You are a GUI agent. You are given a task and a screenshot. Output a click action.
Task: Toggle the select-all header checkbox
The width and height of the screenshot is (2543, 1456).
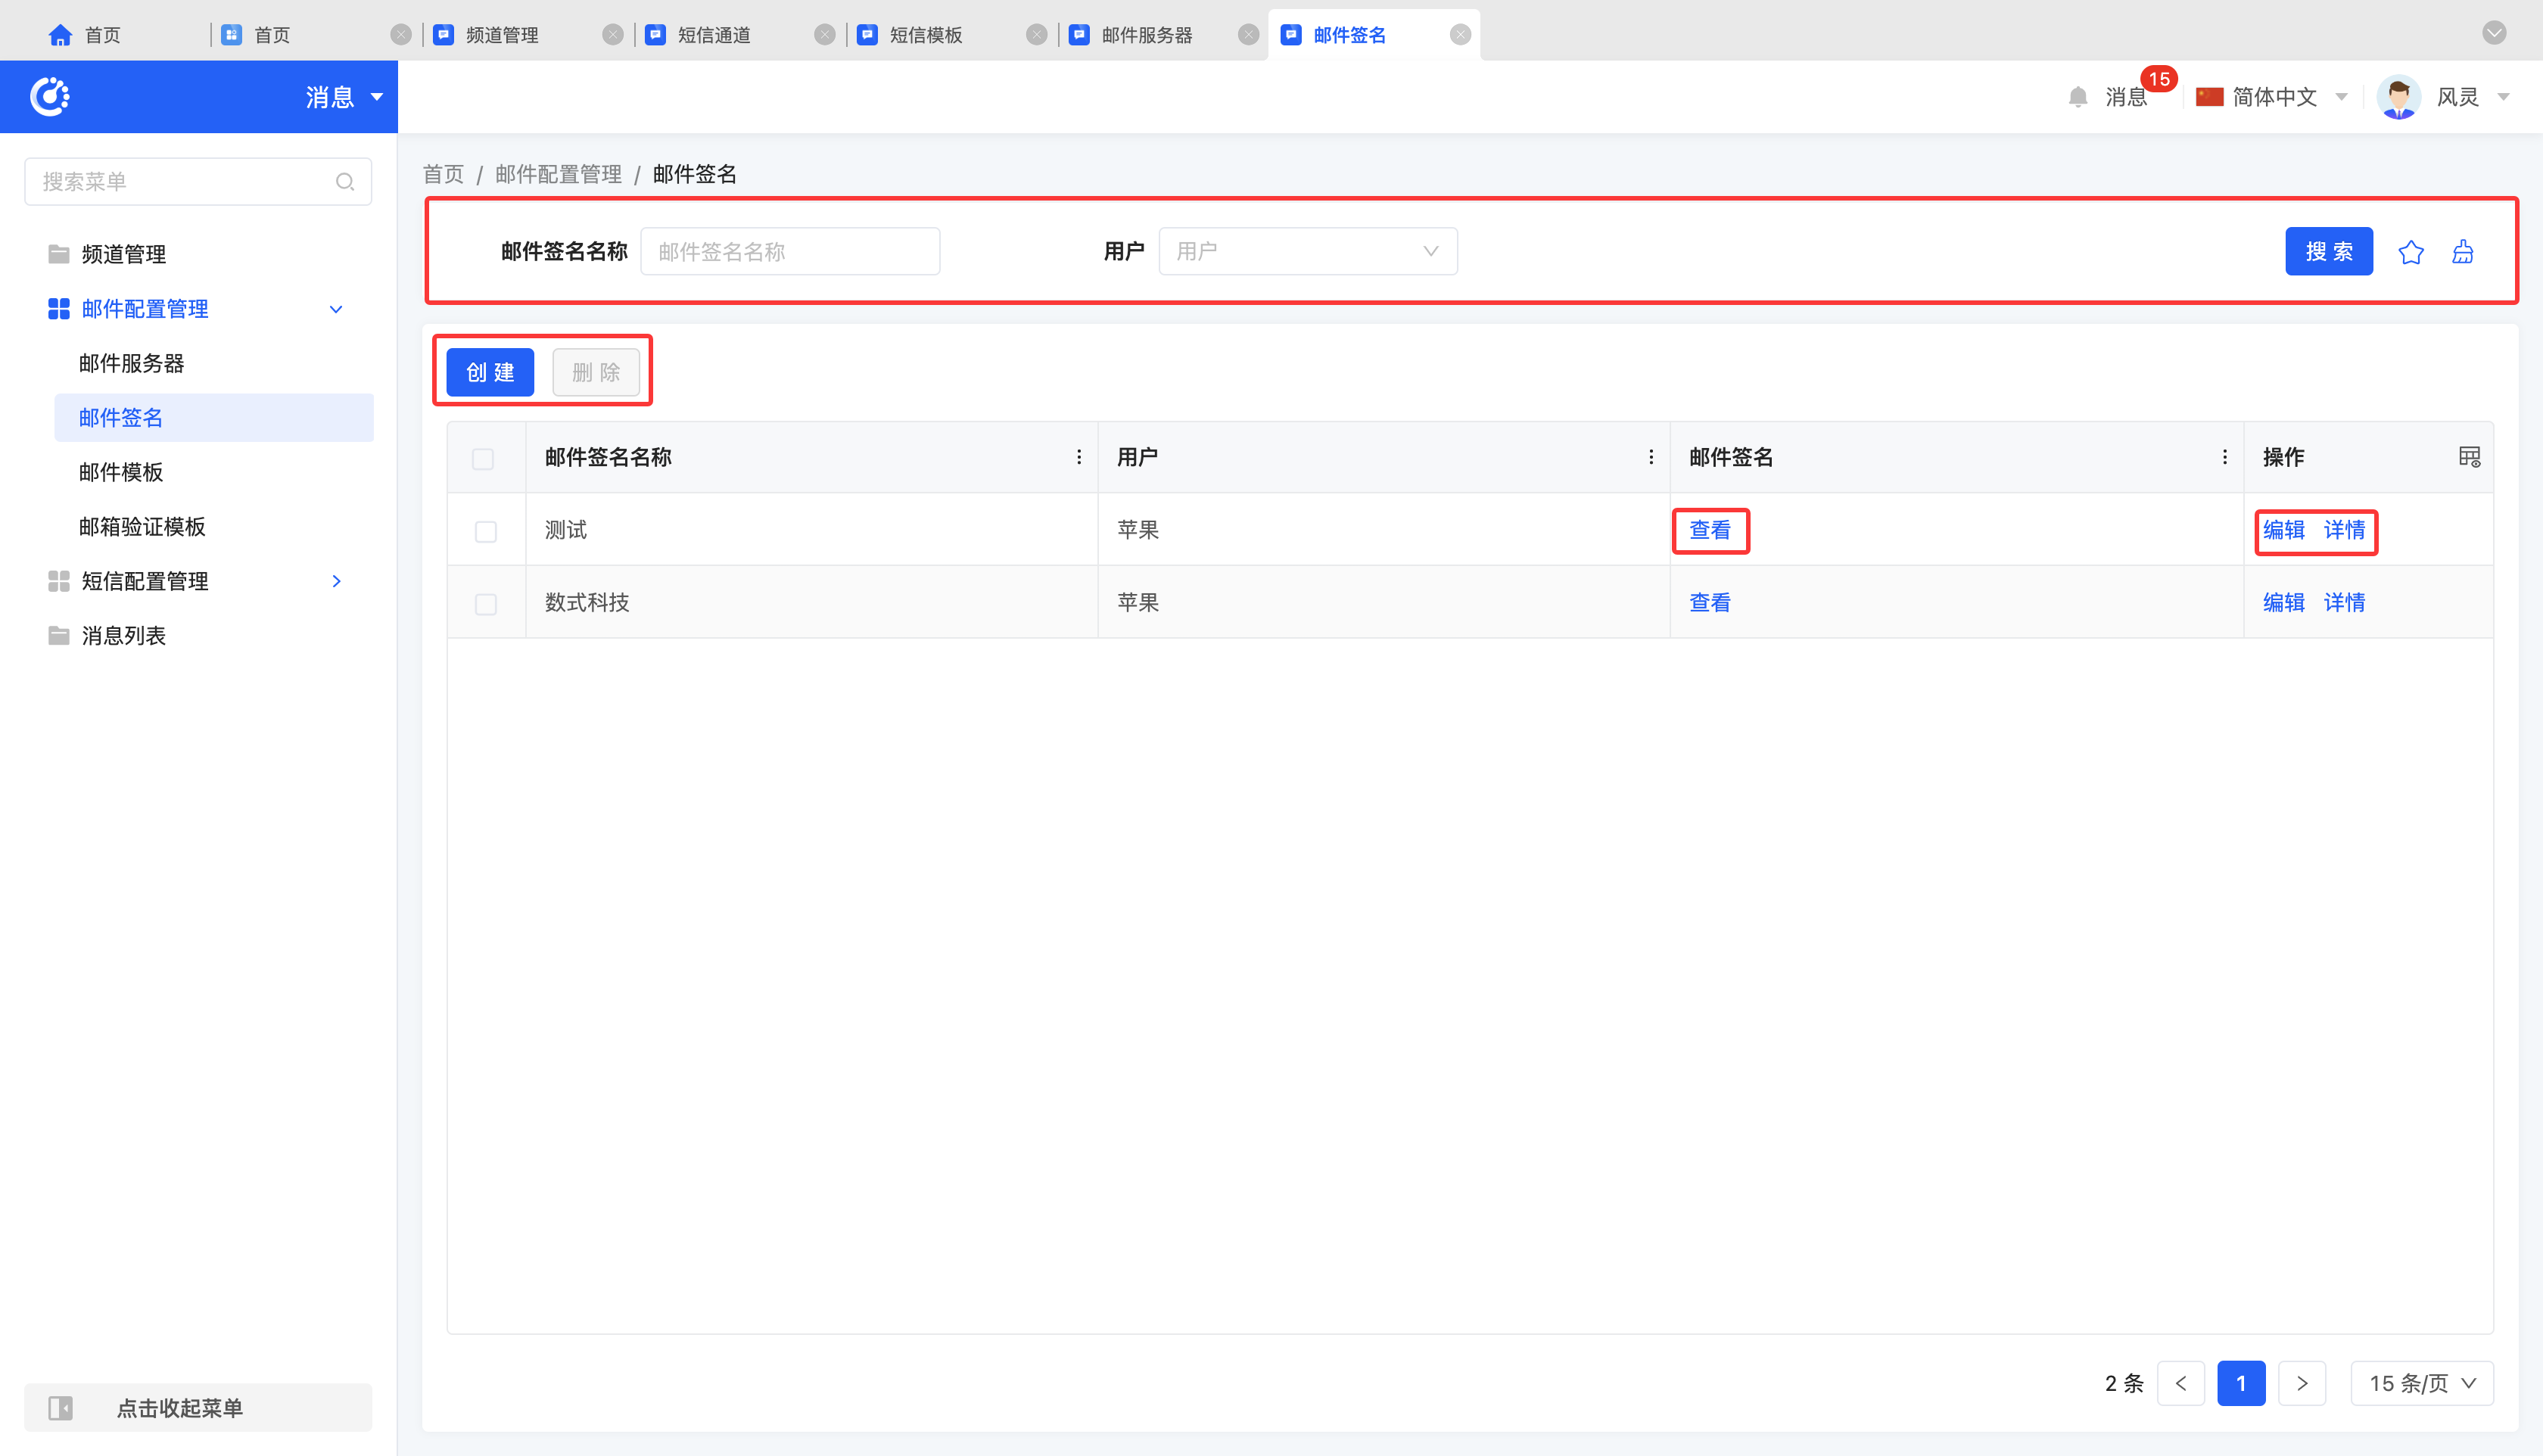(x=483, y=459)
